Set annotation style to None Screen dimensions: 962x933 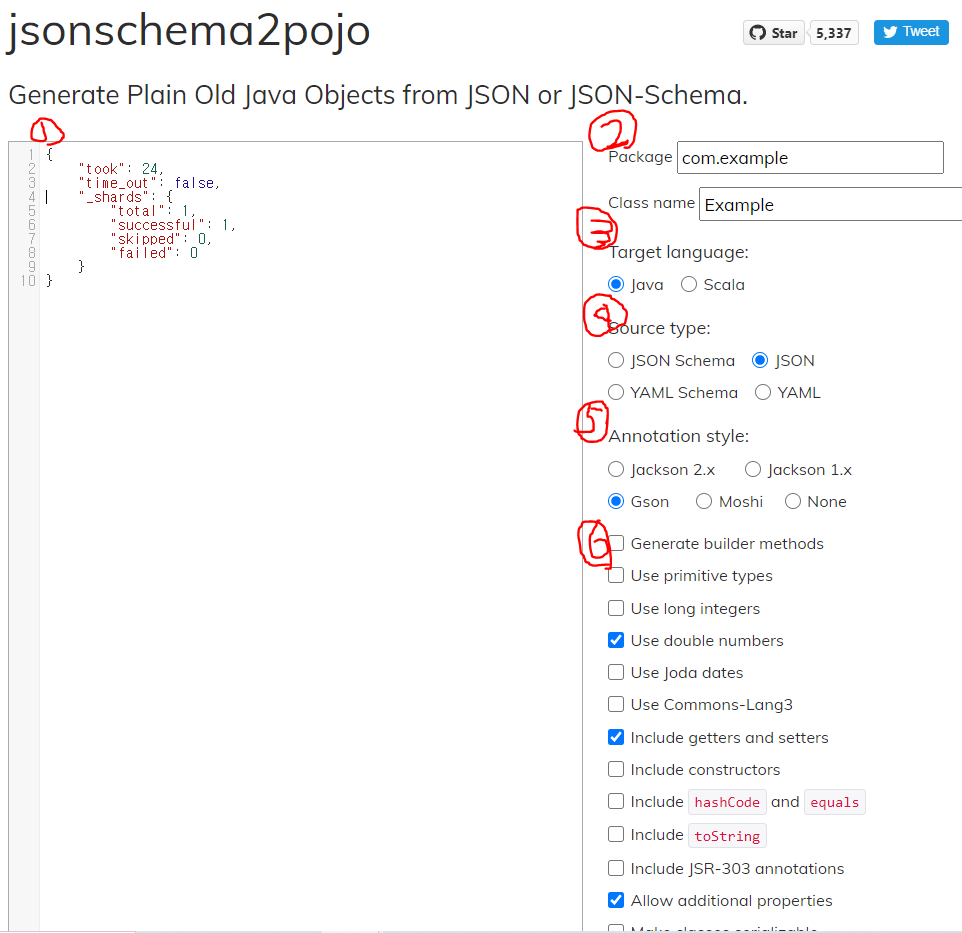(x=793, y=502)
